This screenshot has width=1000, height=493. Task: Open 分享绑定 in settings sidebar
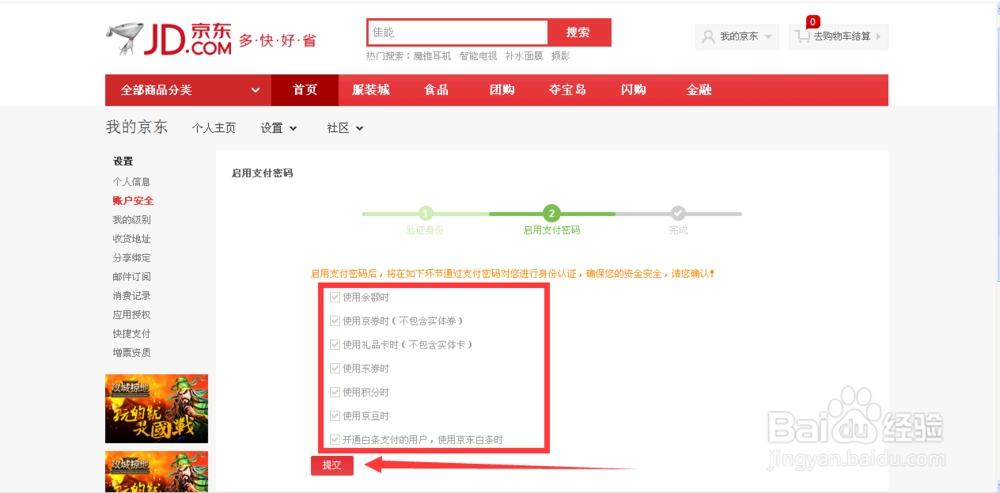pos(132,258)
